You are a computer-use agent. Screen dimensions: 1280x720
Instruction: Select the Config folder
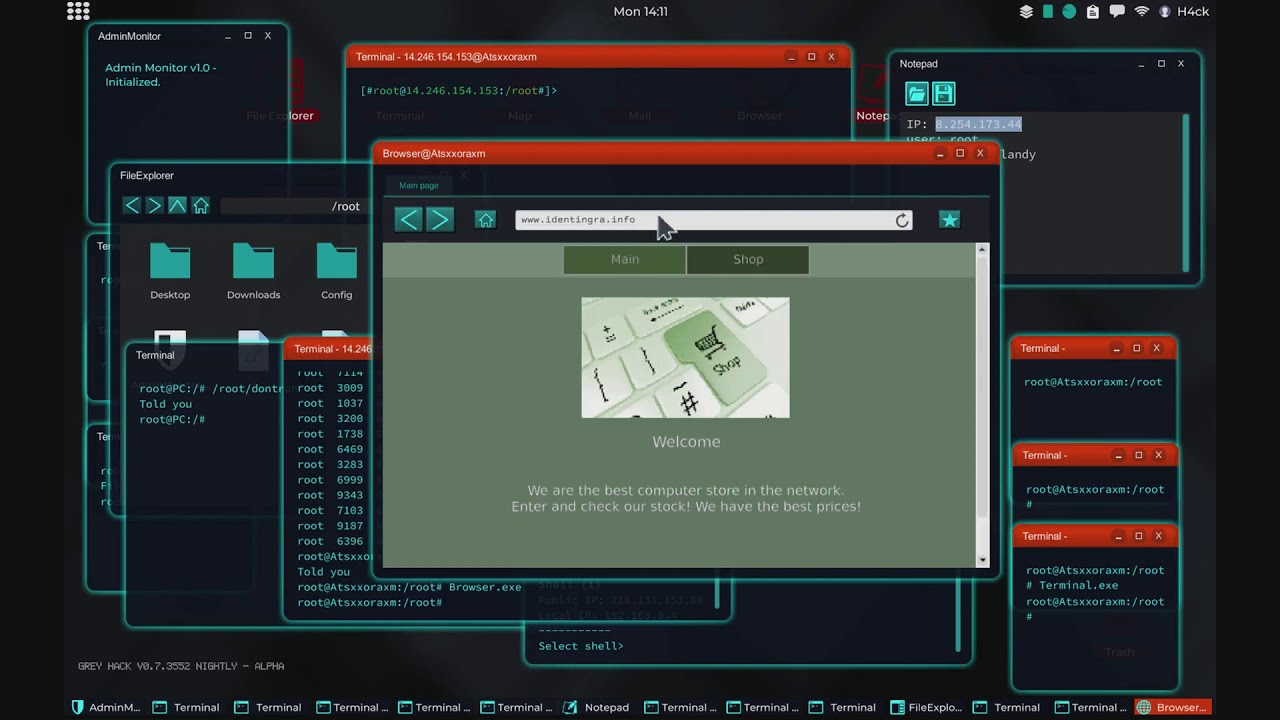(x=336, y=271)
